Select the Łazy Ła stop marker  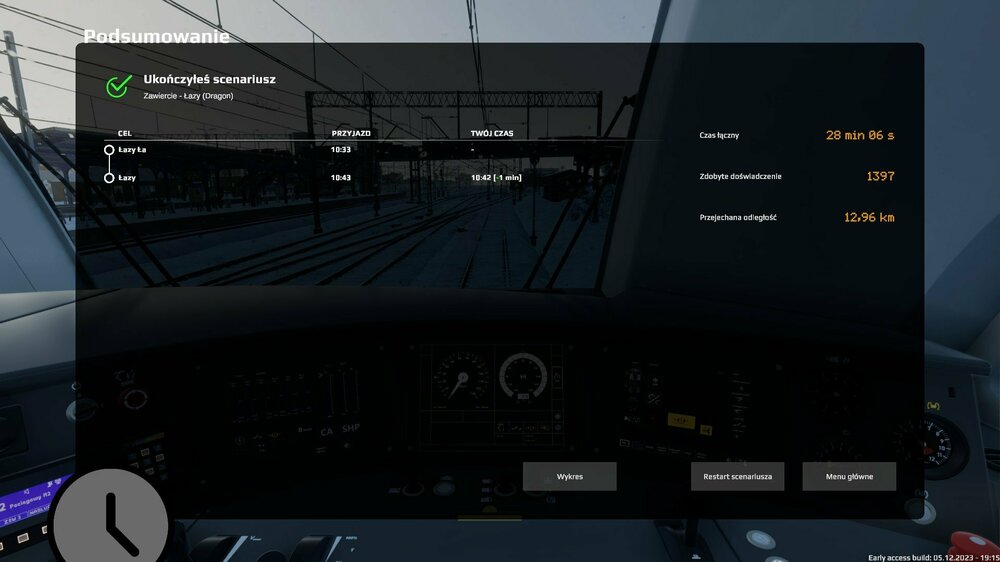(x=109, y=150)
